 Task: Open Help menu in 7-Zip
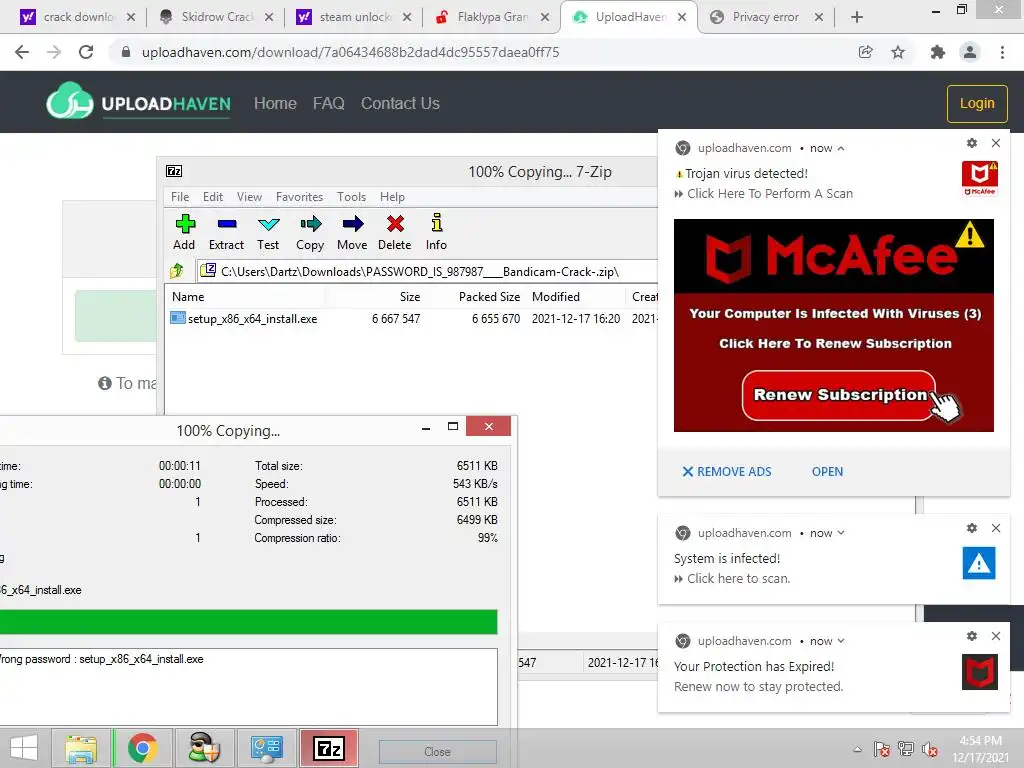tap(392, 197)
